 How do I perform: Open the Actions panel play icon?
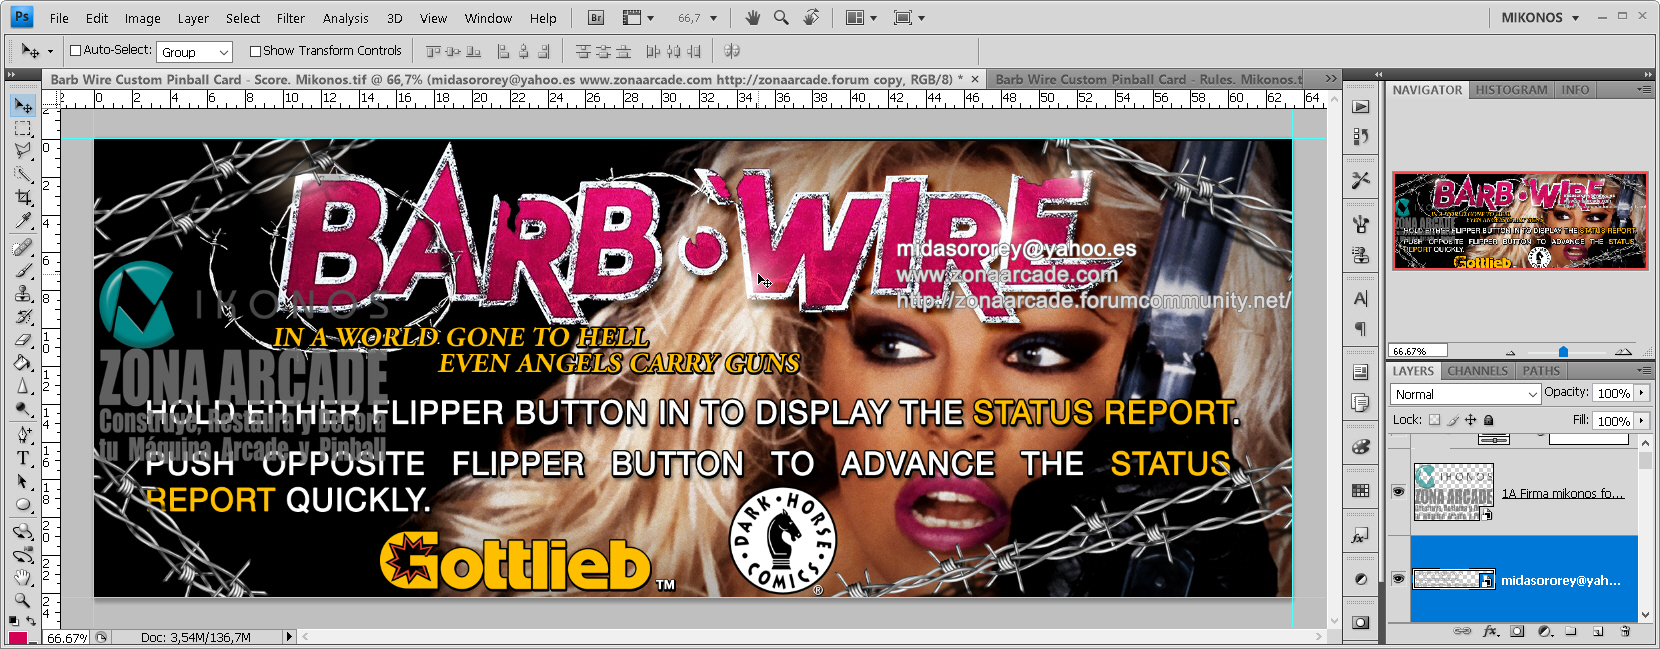pos(1361,107)
